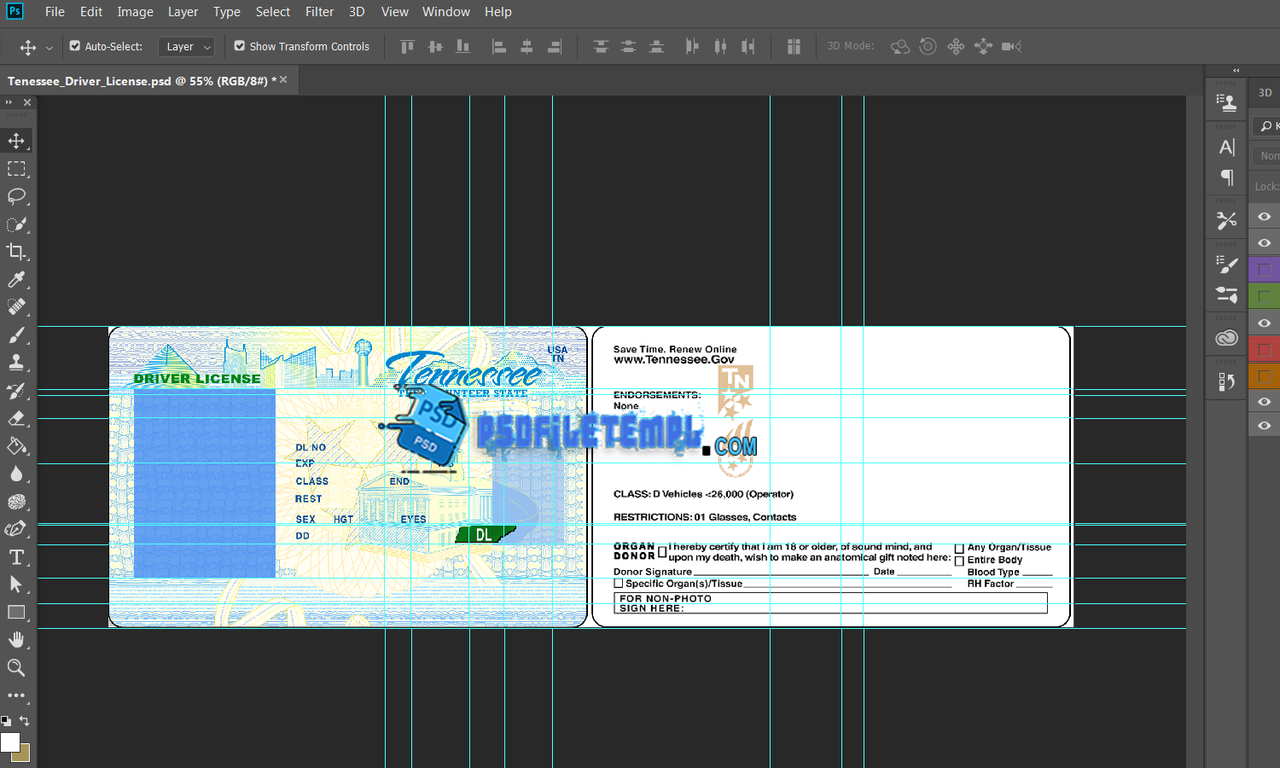The width and height of the screenshot is (1280, 768).
Task: Select the Zoom tool
Action: click(17, 667)
